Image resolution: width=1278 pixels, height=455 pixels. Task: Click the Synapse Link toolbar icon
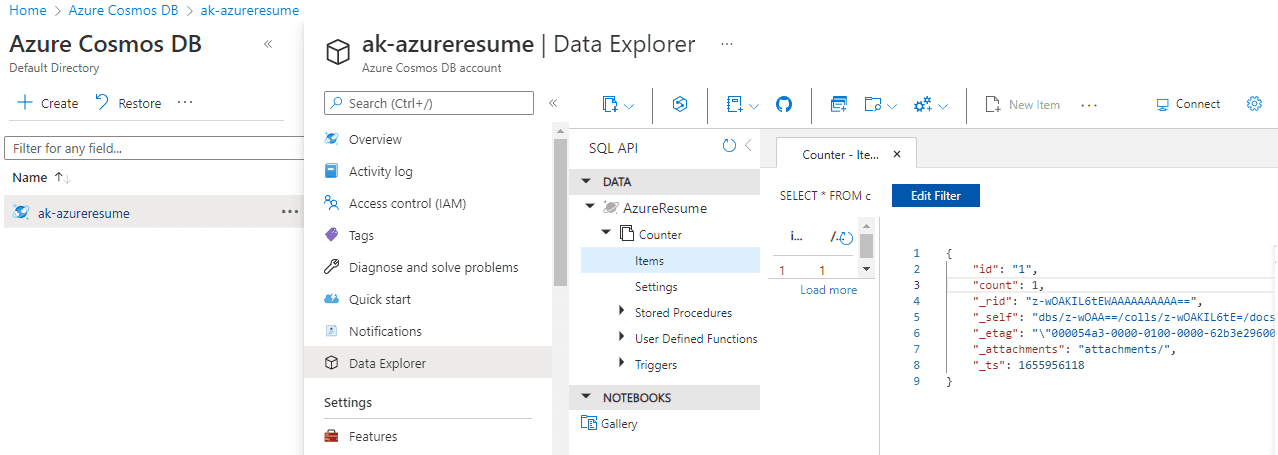coord(680,104)
